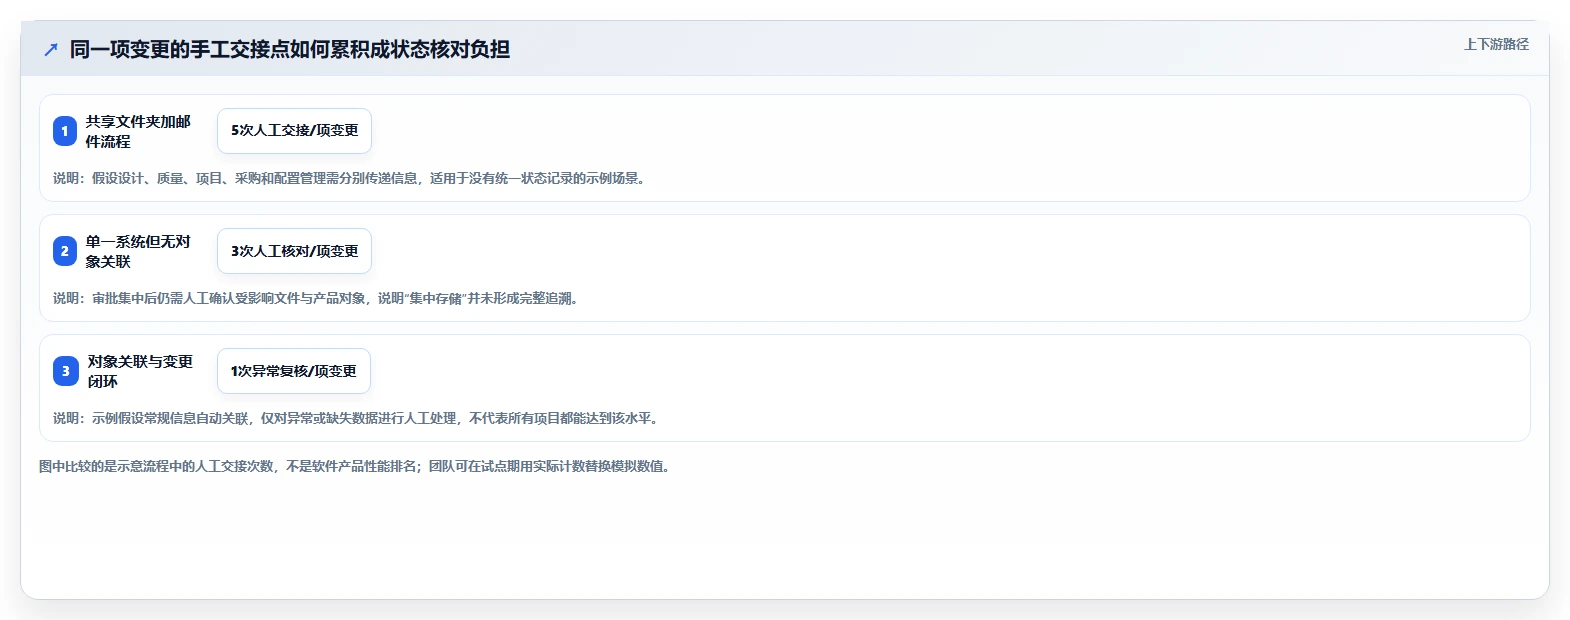This screenshot has width=1570, height=620.
Task: Click the 共享文件夹加邮件流程 step label
Action: click(x=138, y=131)
